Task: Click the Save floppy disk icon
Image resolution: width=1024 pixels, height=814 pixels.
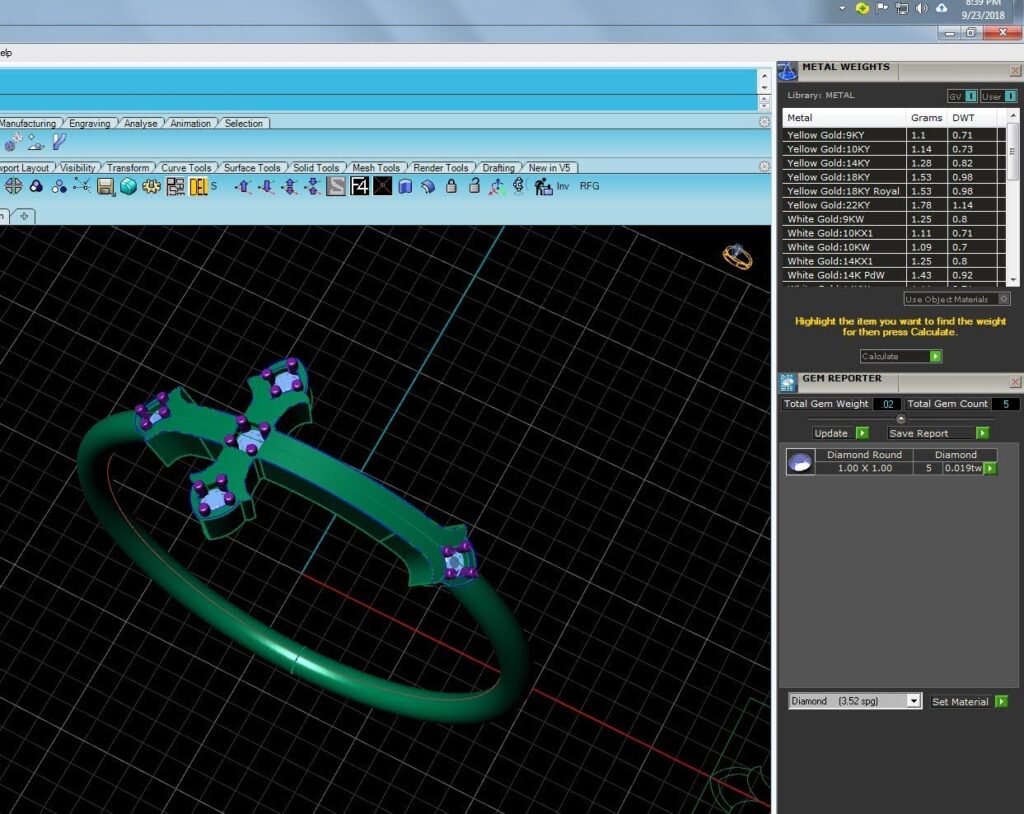Action: point(105,187)
